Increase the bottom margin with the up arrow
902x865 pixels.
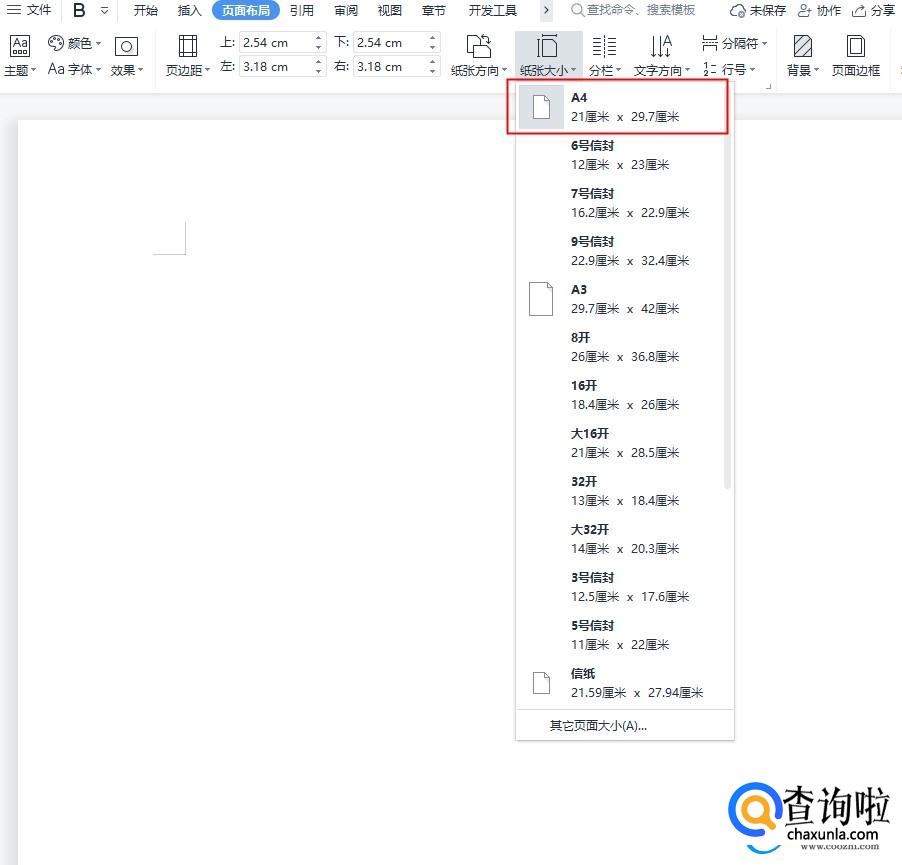click(433, 37)
